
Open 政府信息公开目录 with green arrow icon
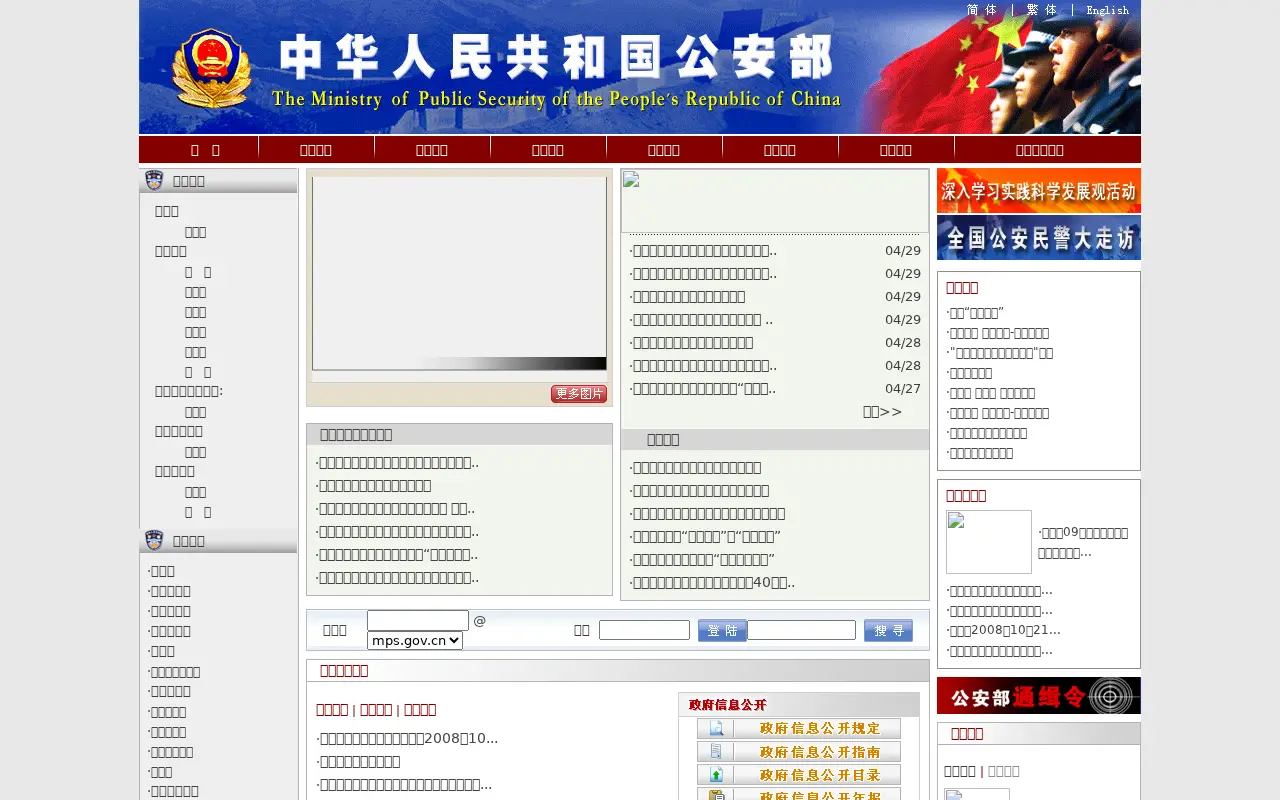click(799, 774)
